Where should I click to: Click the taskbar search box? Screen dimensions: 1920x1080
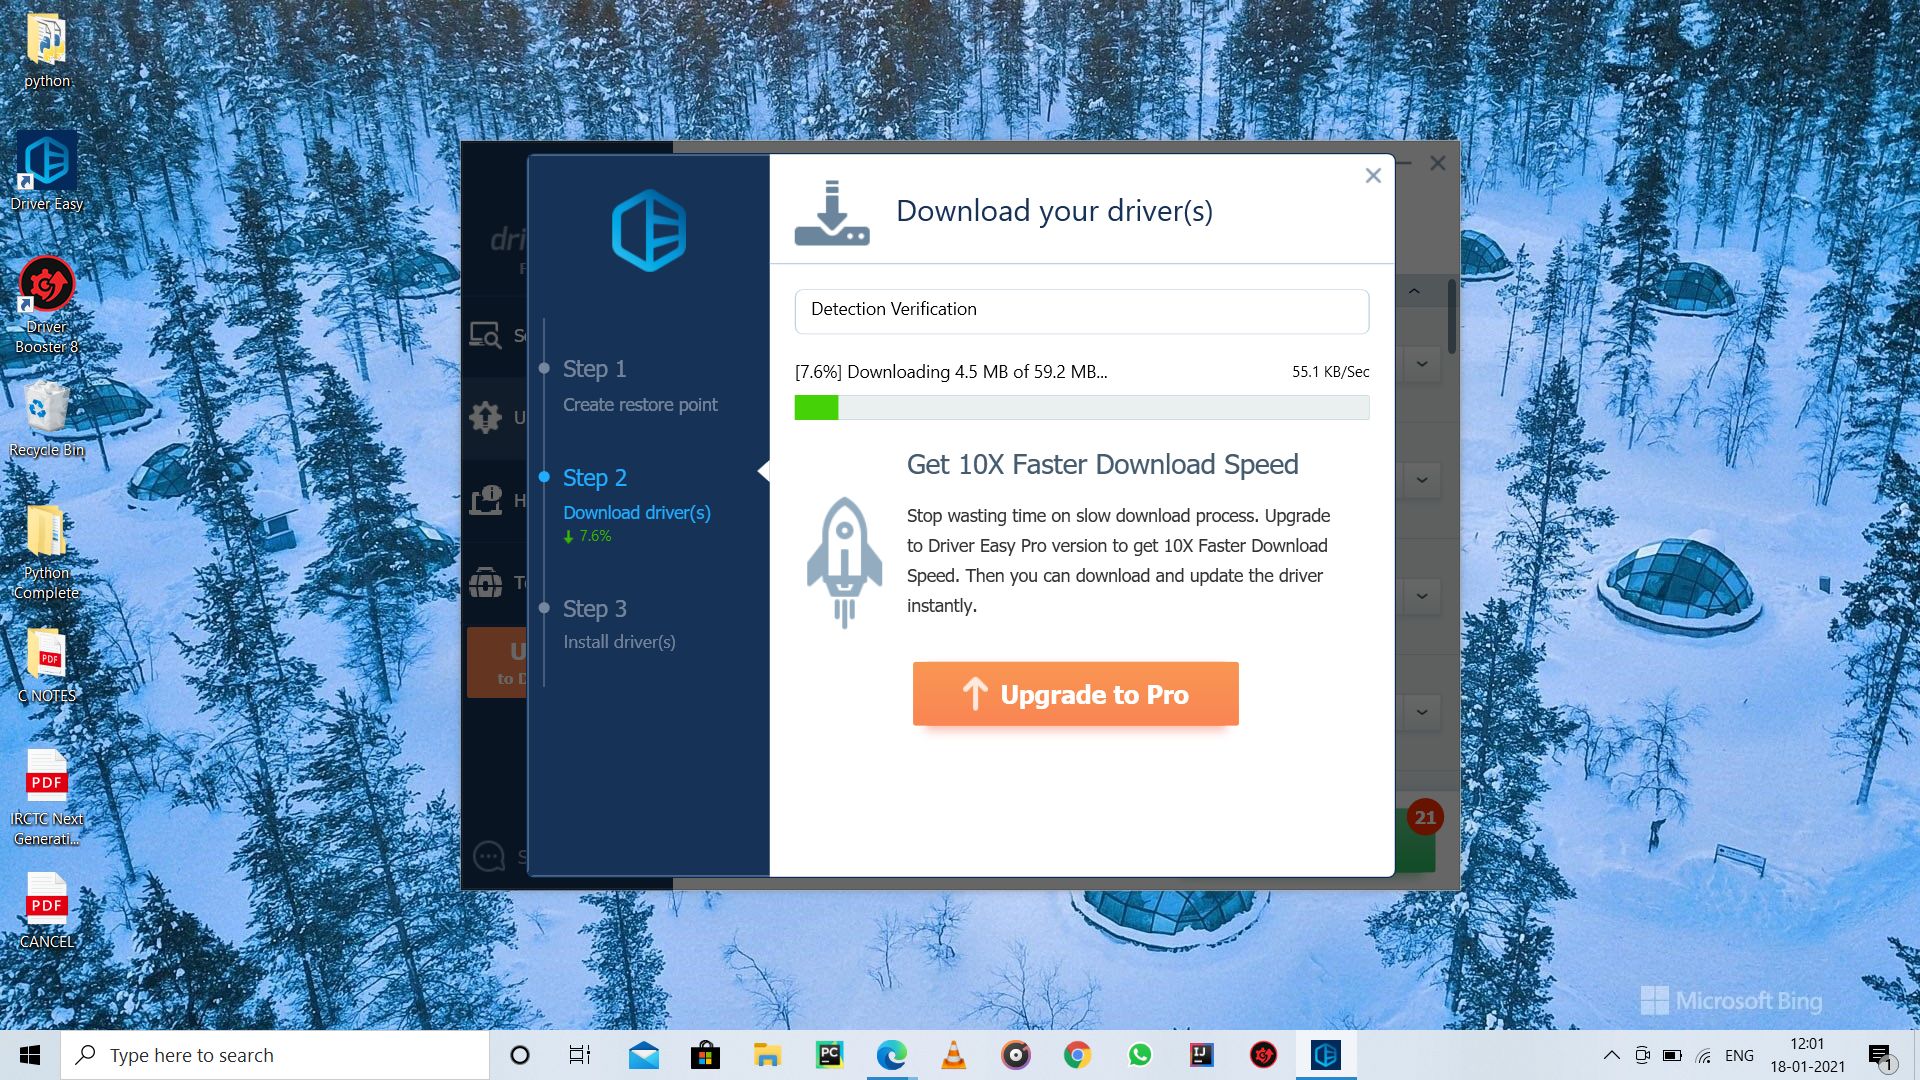(275, 1055)
